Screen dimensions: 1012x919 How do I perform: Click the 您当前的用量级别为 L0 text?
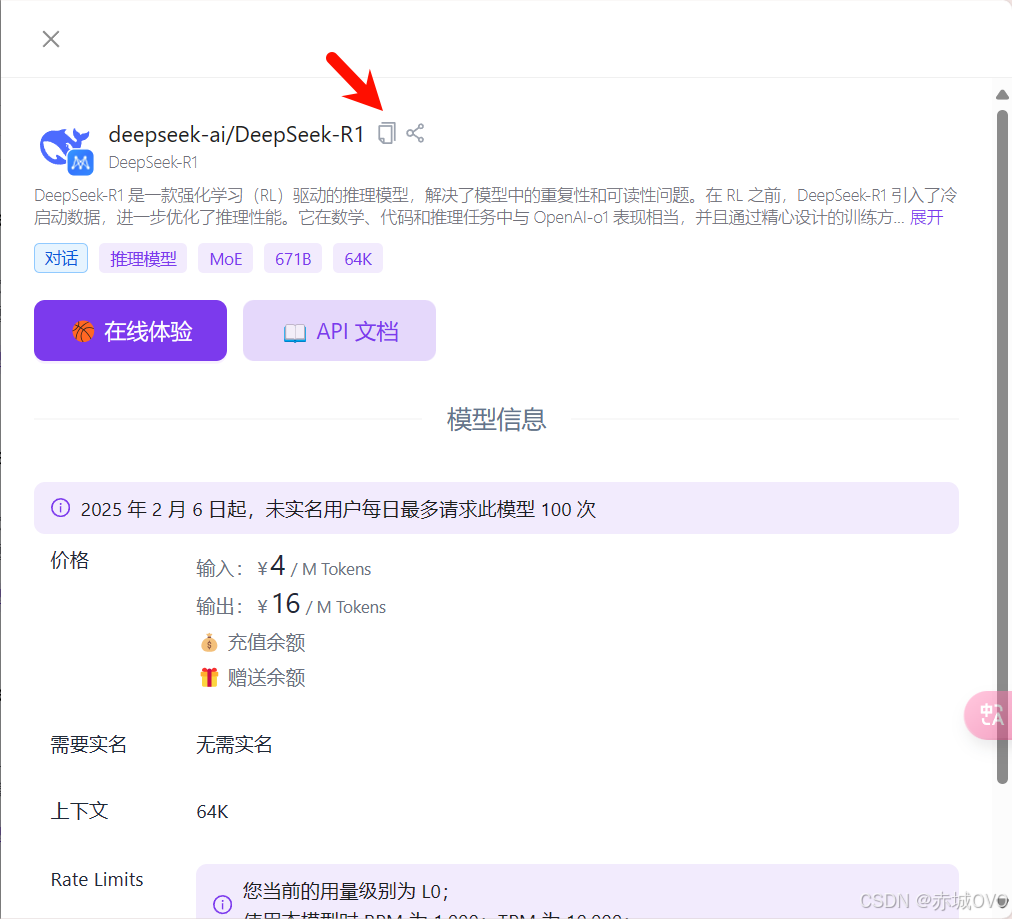[345, 891]
